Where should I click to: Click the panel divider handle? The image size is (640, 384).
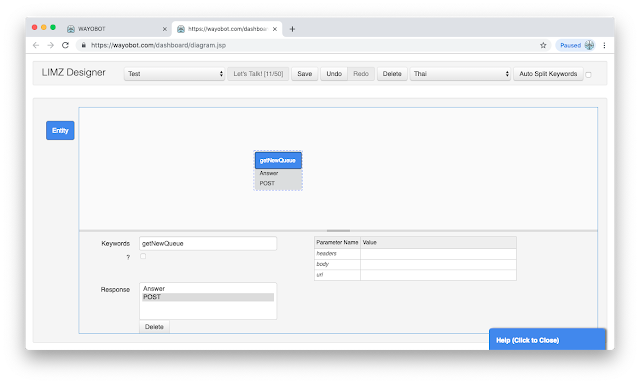pos(338,231)
